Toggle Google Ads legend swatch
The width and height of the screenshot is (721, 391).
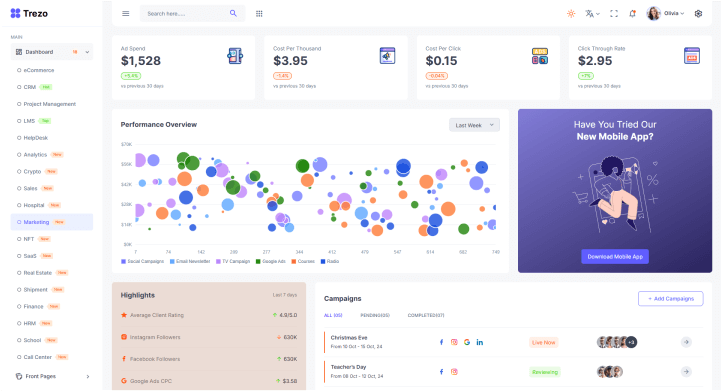258,261
